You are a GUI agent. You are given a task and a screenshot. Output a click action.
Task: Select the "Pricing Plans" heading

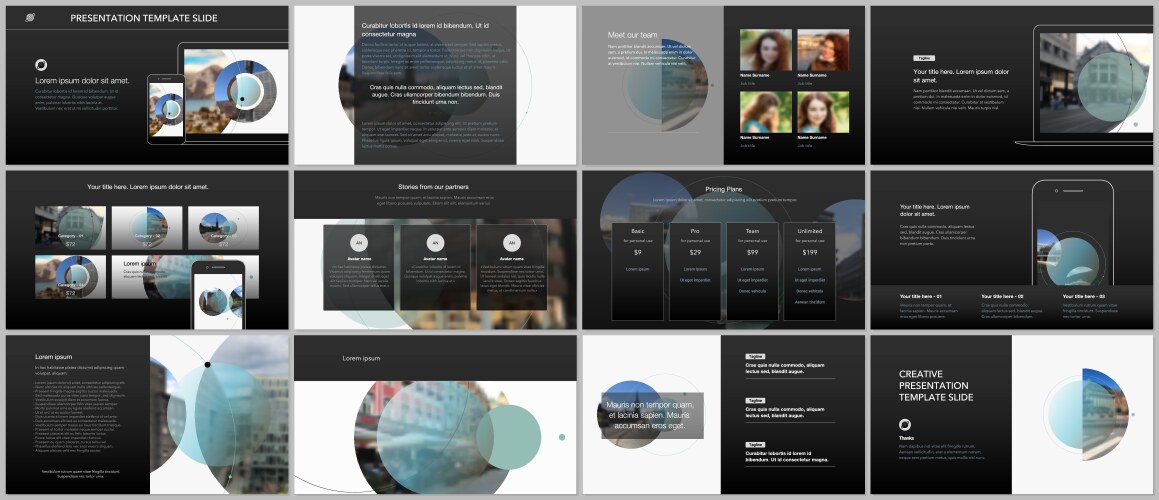click(x=724, y=189)
